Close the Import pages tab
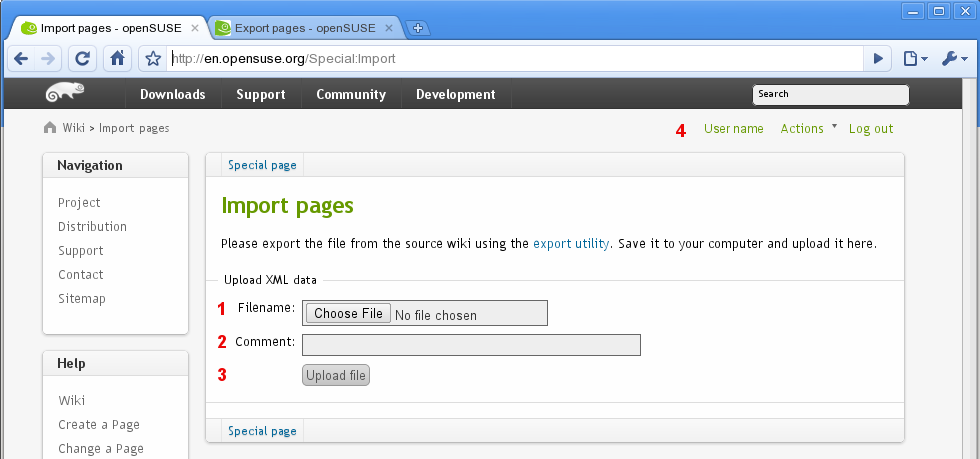Screen dimensions: 980x459 click(195, 28)
